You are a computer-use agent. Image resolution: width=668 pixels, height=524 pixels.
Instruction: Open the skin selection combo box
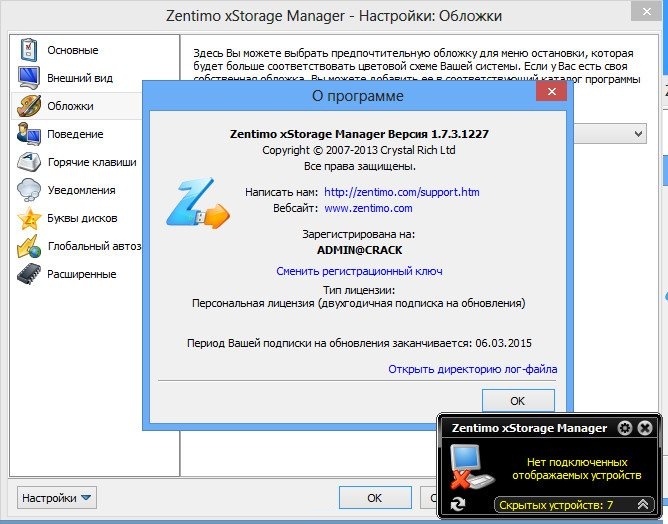638,133
